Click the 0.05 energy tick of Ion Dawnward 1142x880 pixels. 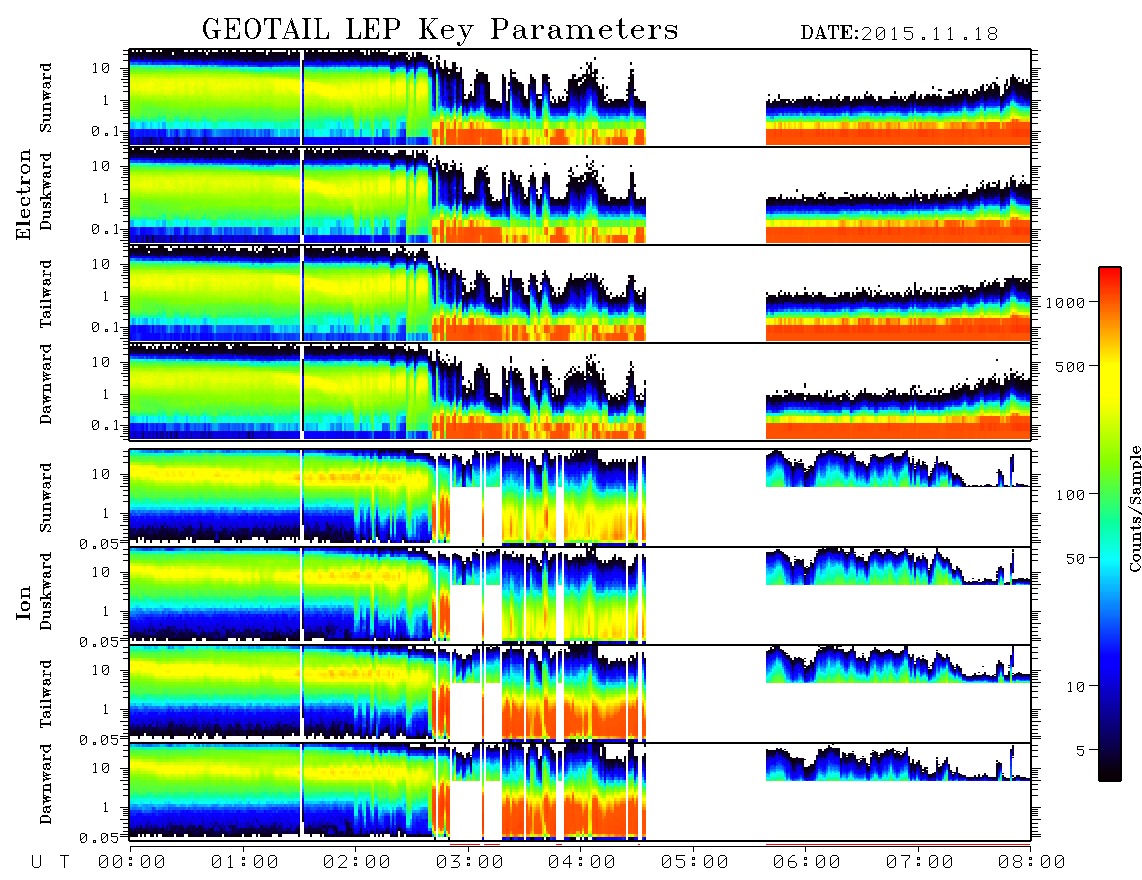coord(97,838)
